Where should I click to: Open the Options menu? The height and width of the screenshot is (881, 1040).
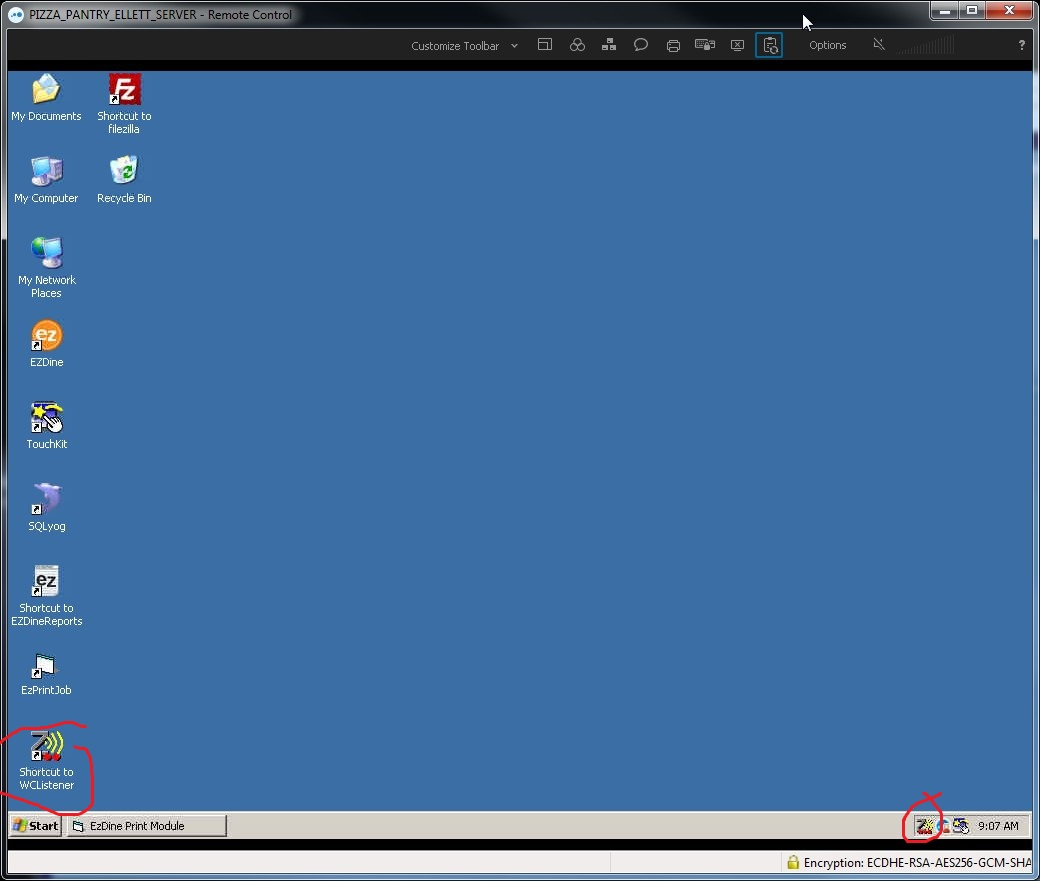[x=827, y=45]
